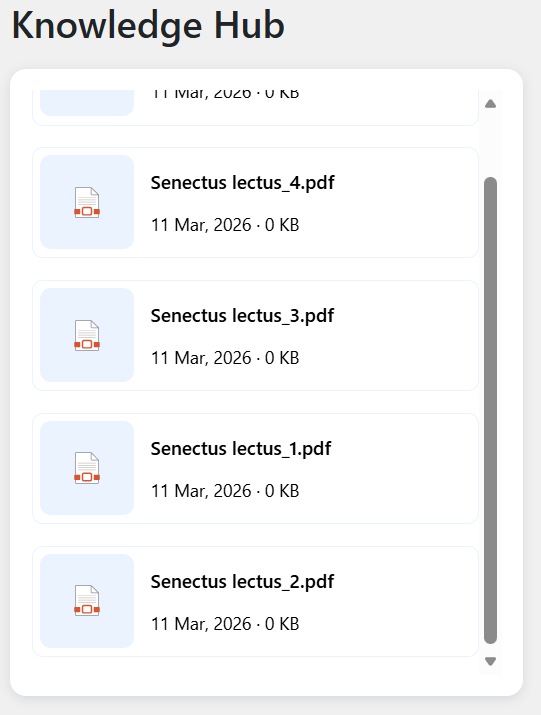
Task: Choose the PDF icon of Senectus lectus_2.pdf
Action: 87,601
